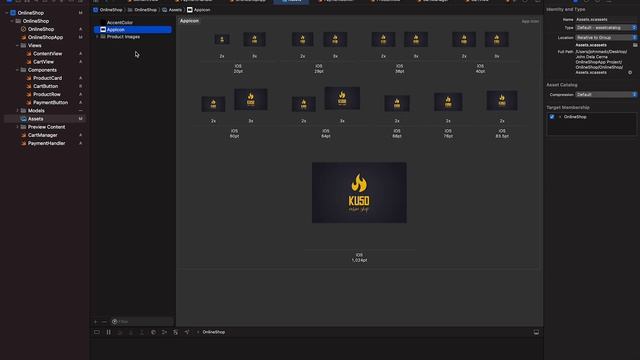The height and width of the screenshot is (360, 640).
Task: Click the Models folder icon
Action: [23, 111]
